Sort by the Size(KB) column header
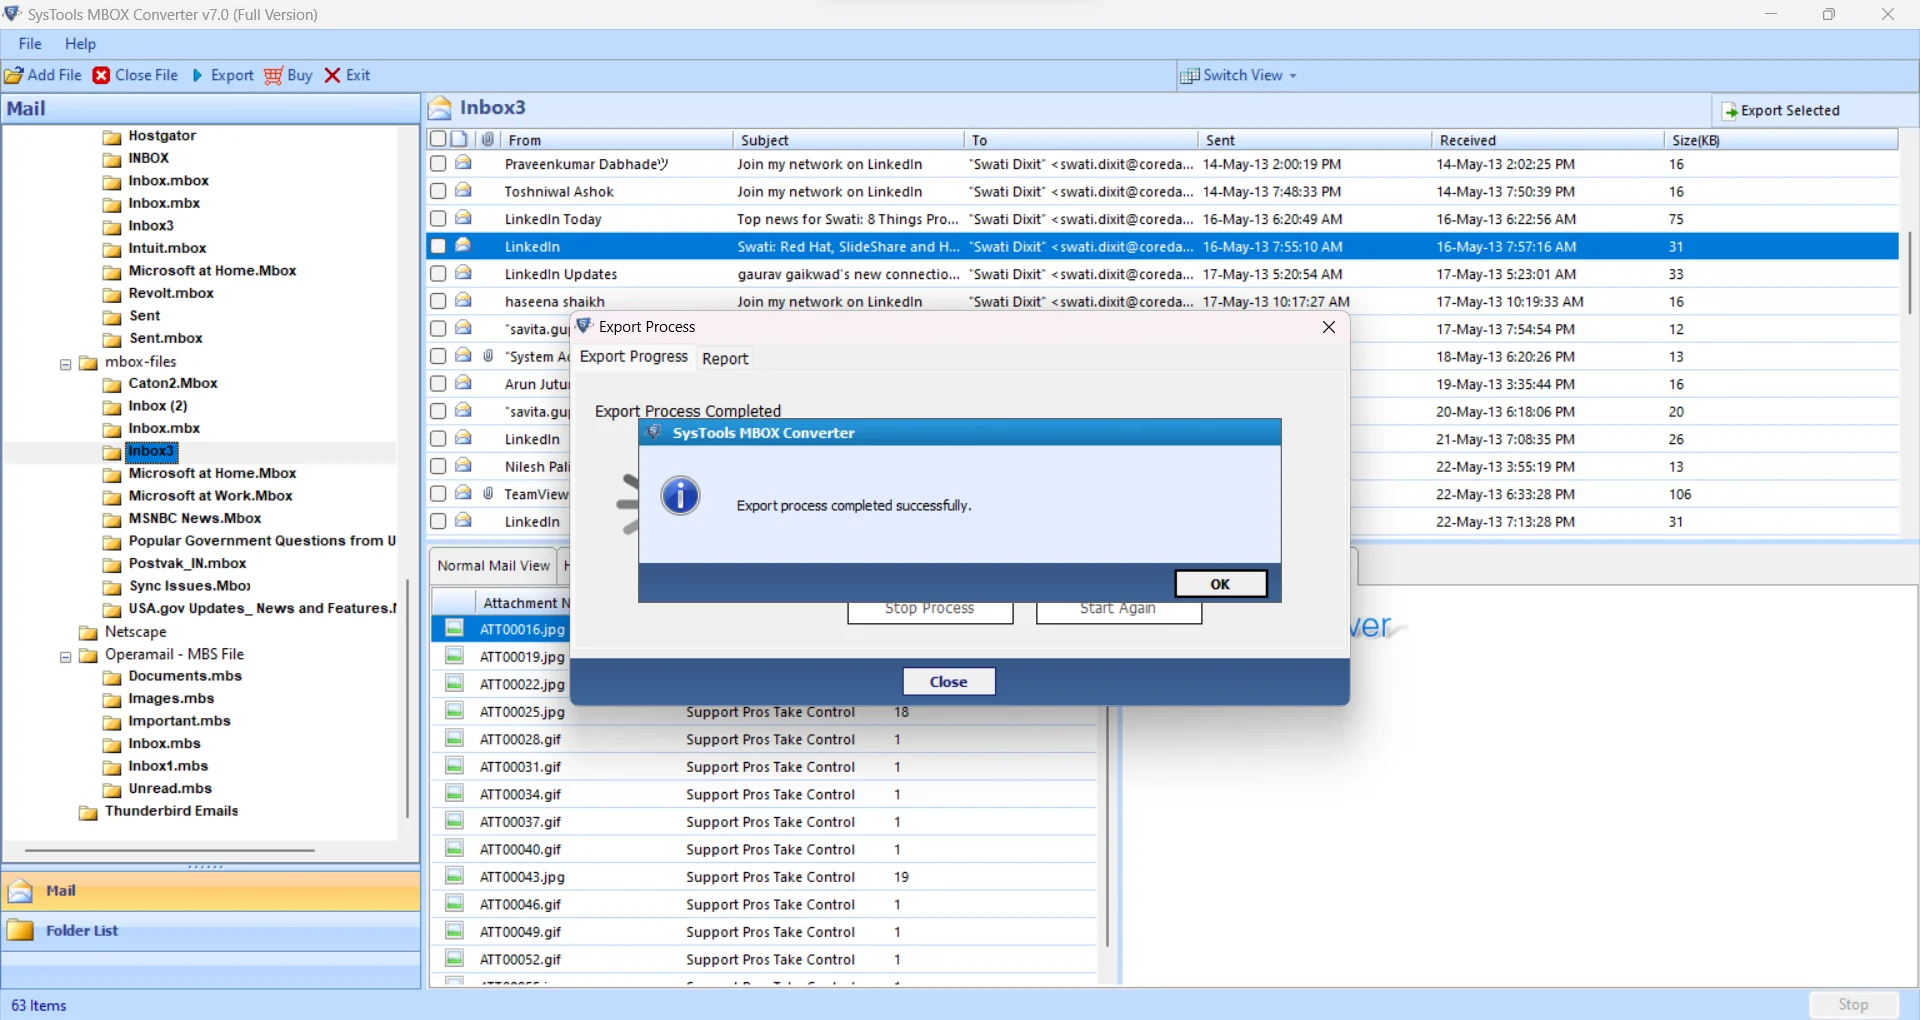This screenshot has height=1020, width=1920. [x=1780, y=140]
